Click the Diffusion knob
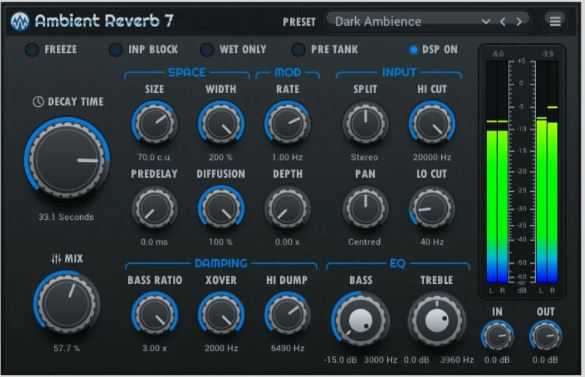 pos(221,208)
